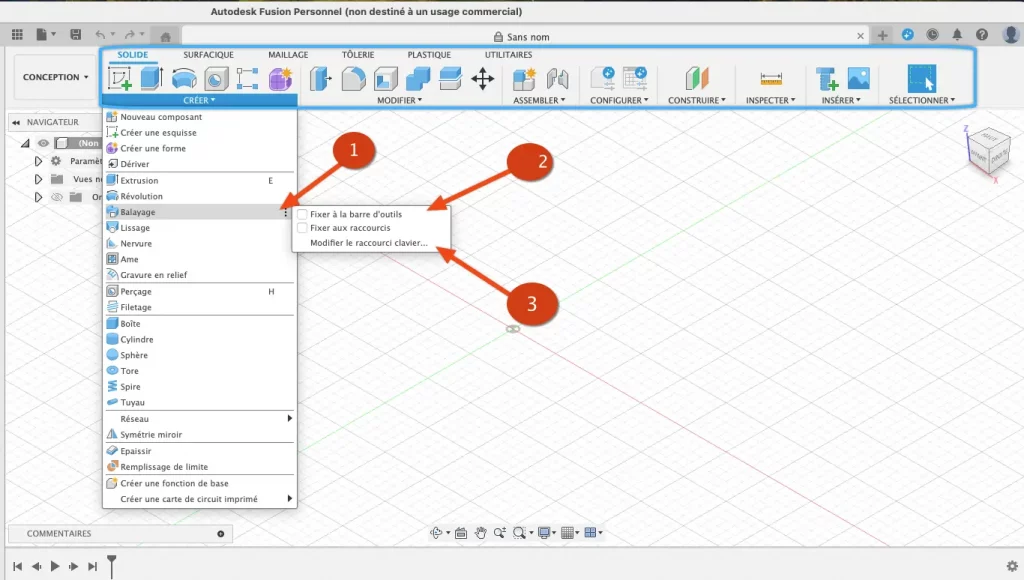Image resolution: width=1024 pixels, height=580 pixels.
Task: Expand the Paramètres tree node
Action: coord(39,161)
